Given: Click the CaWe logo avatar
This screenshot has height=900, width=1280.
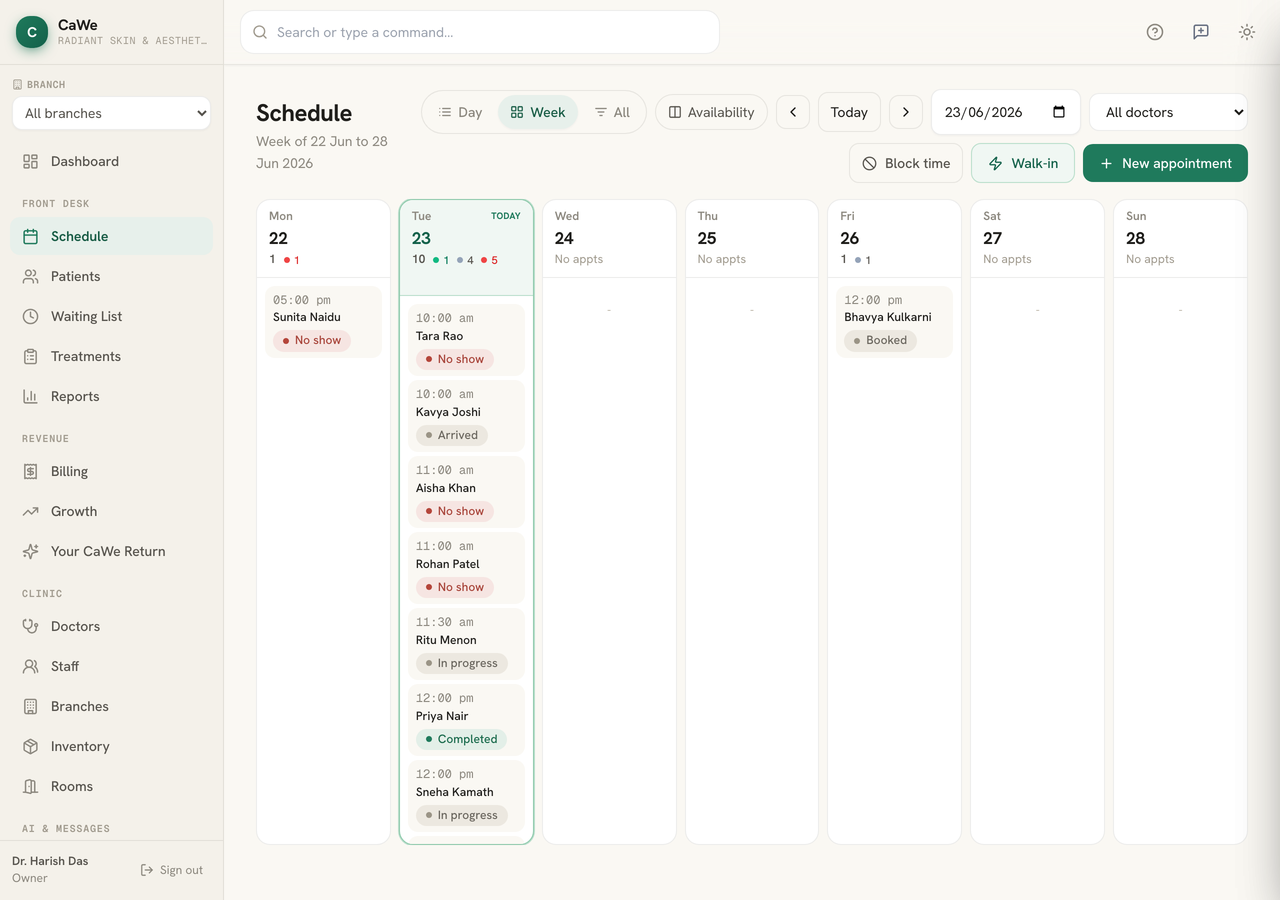Looking at the screenshot, I should click(32, 32).
